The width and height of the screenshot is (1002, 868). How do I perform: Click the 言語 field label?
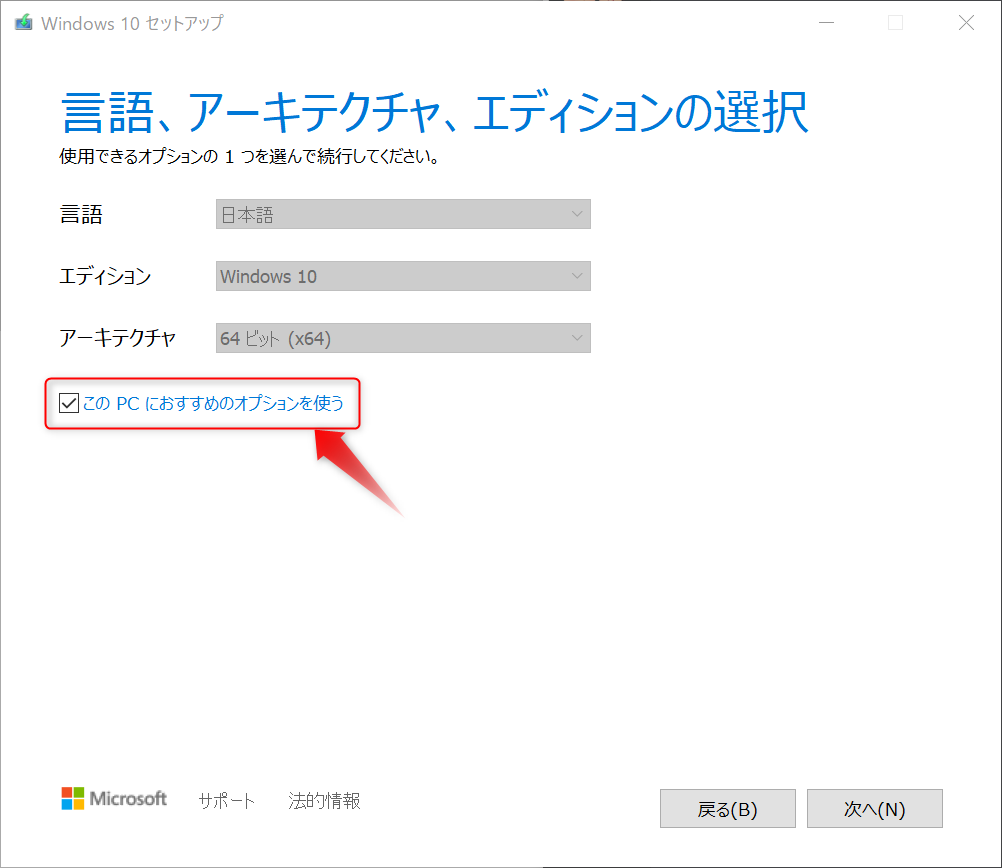81,214
